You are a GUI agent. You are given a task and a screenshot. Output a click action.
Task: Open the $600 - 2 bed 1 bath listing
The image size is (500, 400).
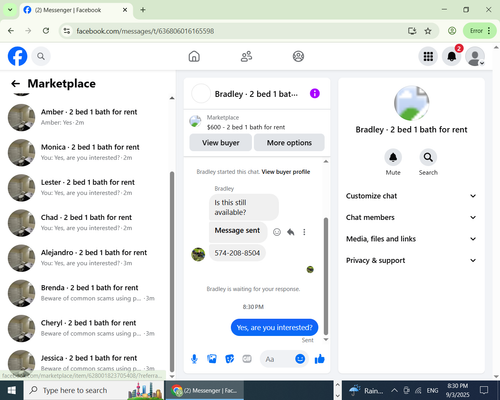[x=246, y=127]
